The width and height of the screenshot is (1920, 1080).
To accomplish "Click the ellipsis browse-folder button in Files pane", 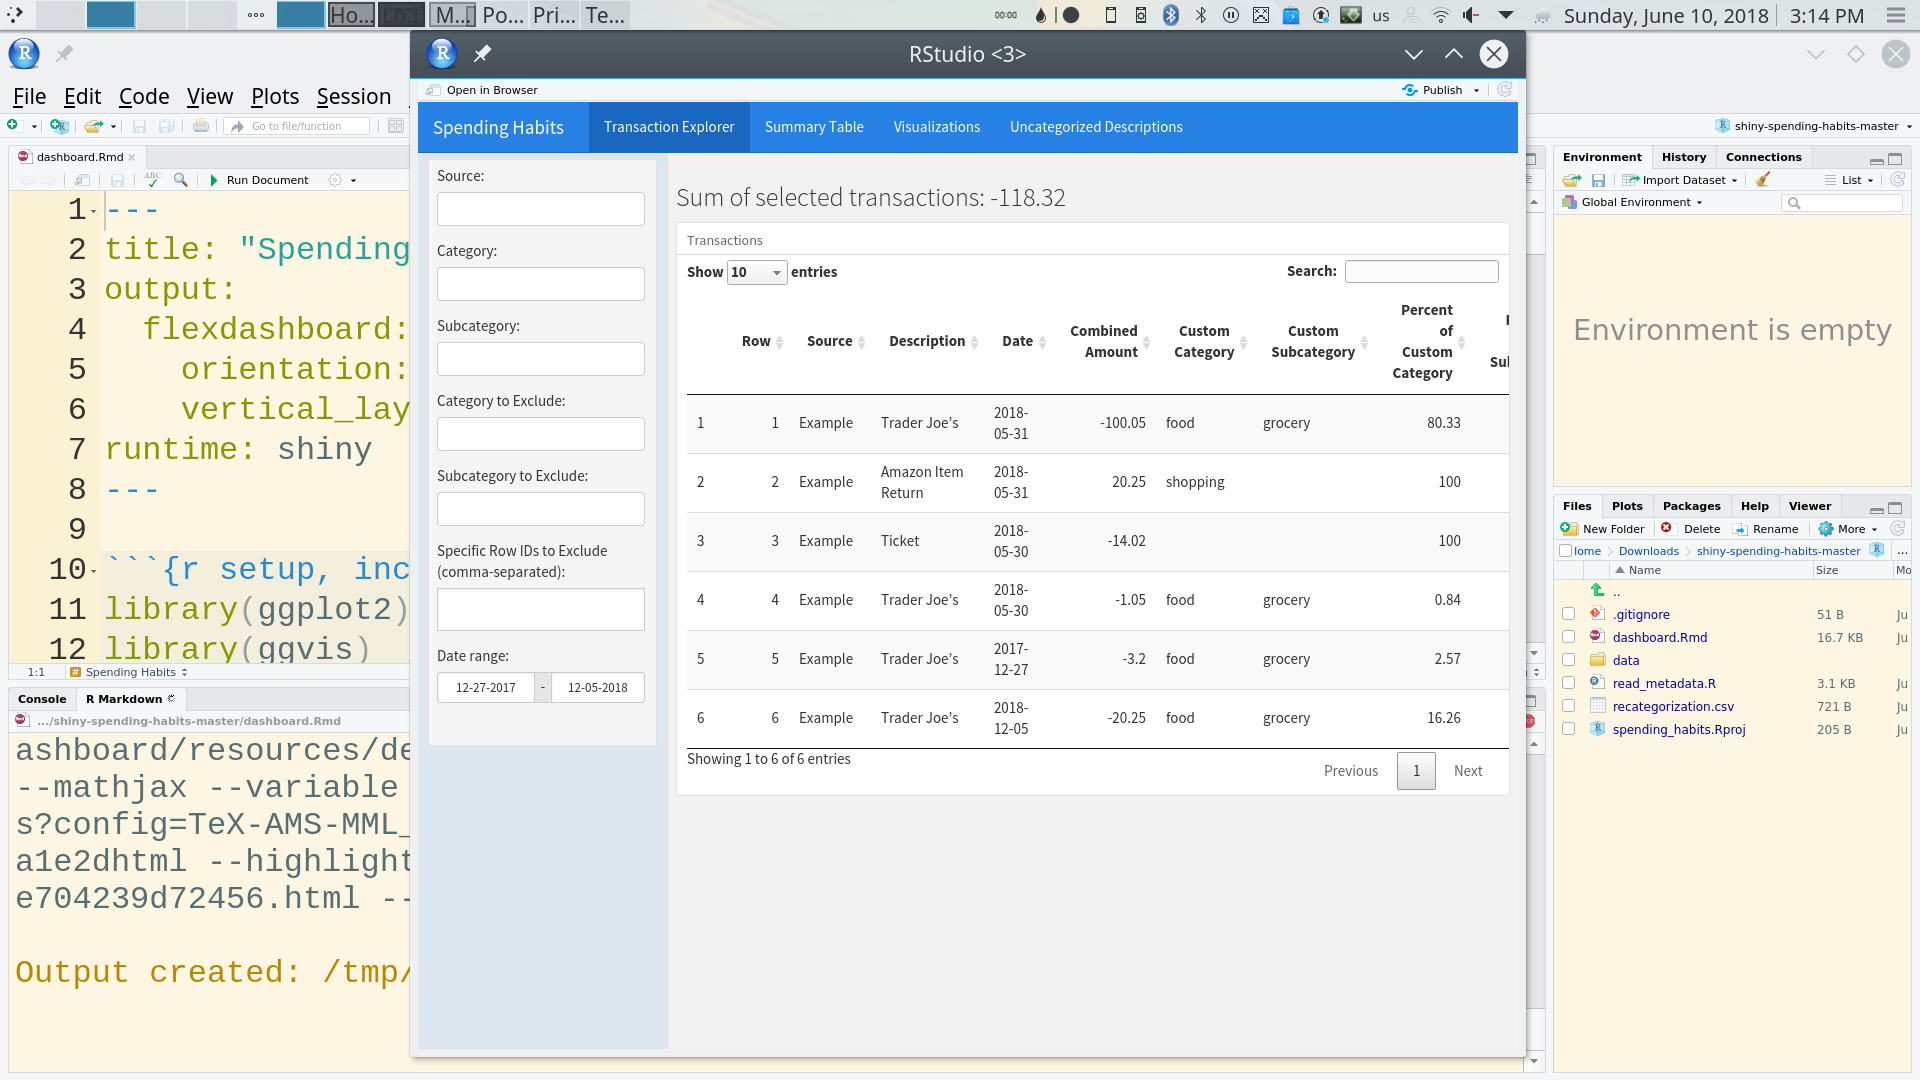I will coord(1902,551).
